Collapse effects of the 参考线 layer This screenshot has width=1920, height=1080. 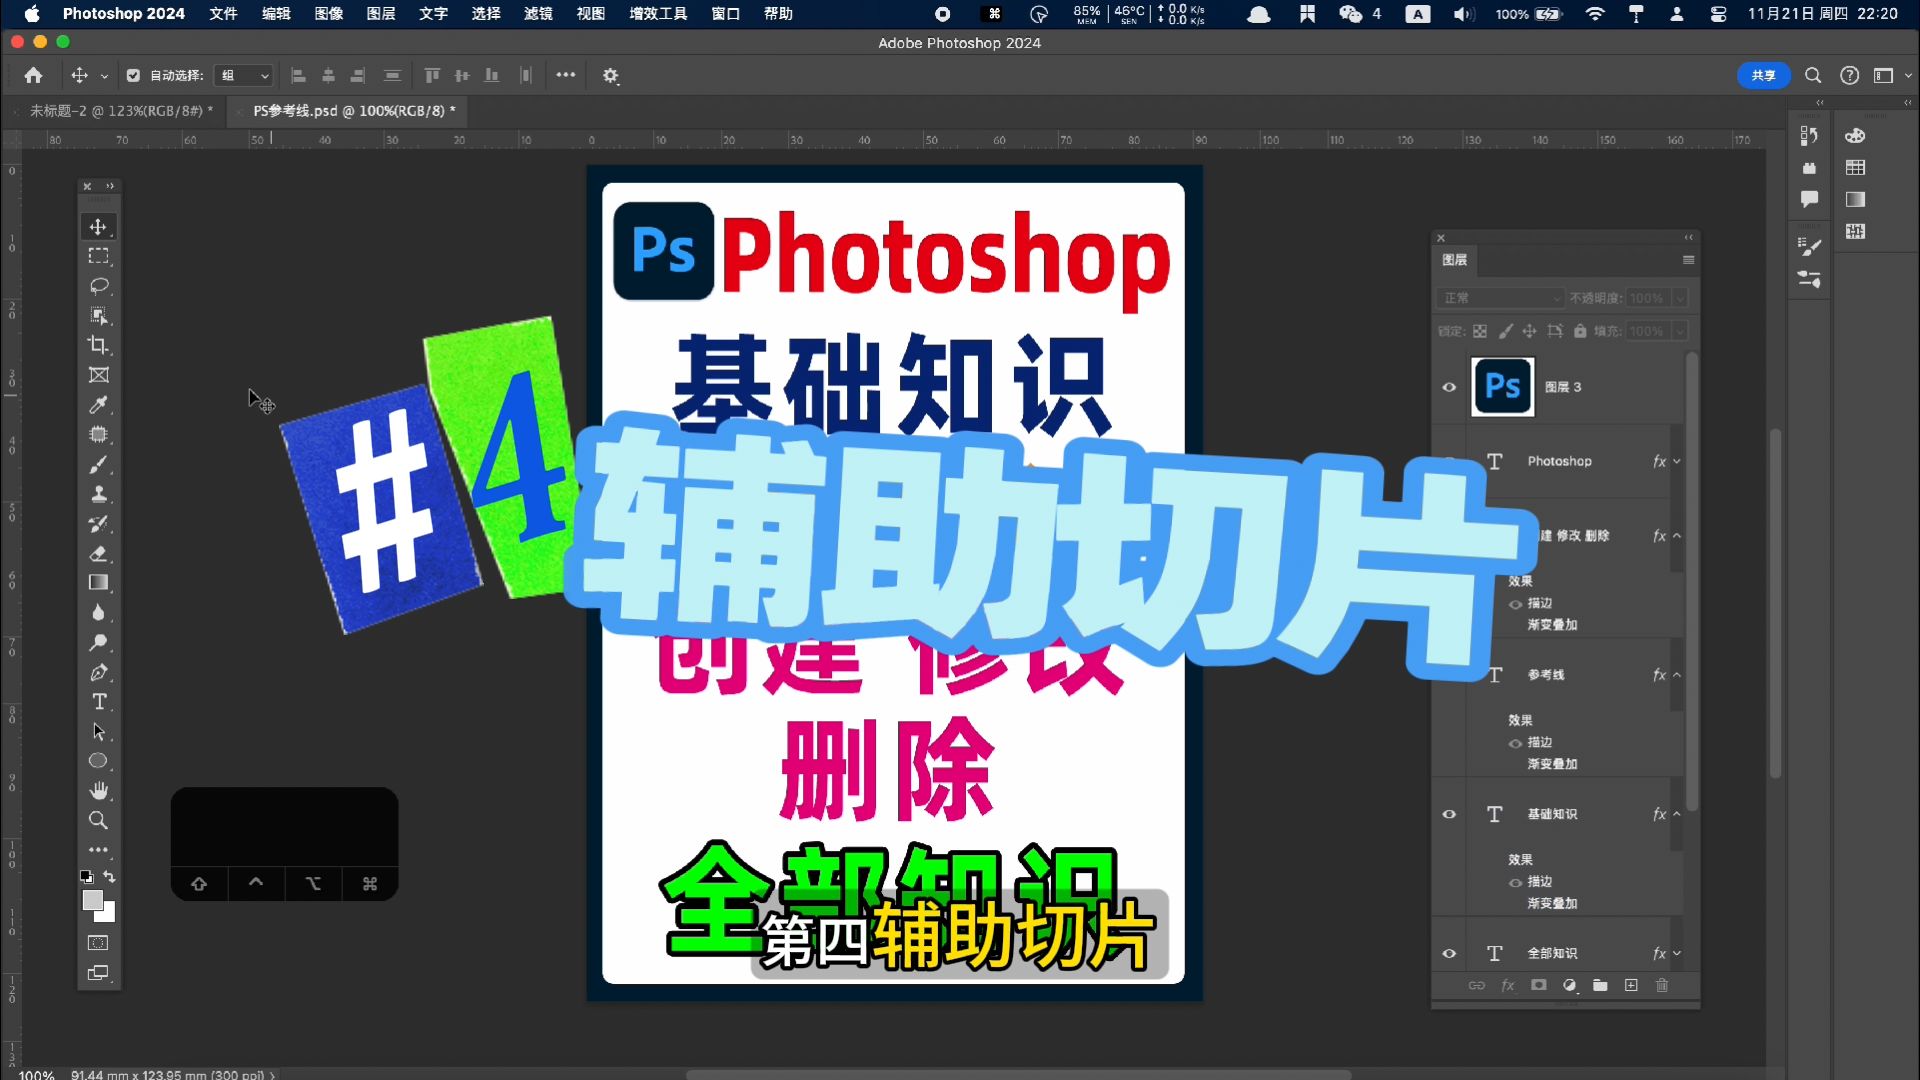(1677, 675)
